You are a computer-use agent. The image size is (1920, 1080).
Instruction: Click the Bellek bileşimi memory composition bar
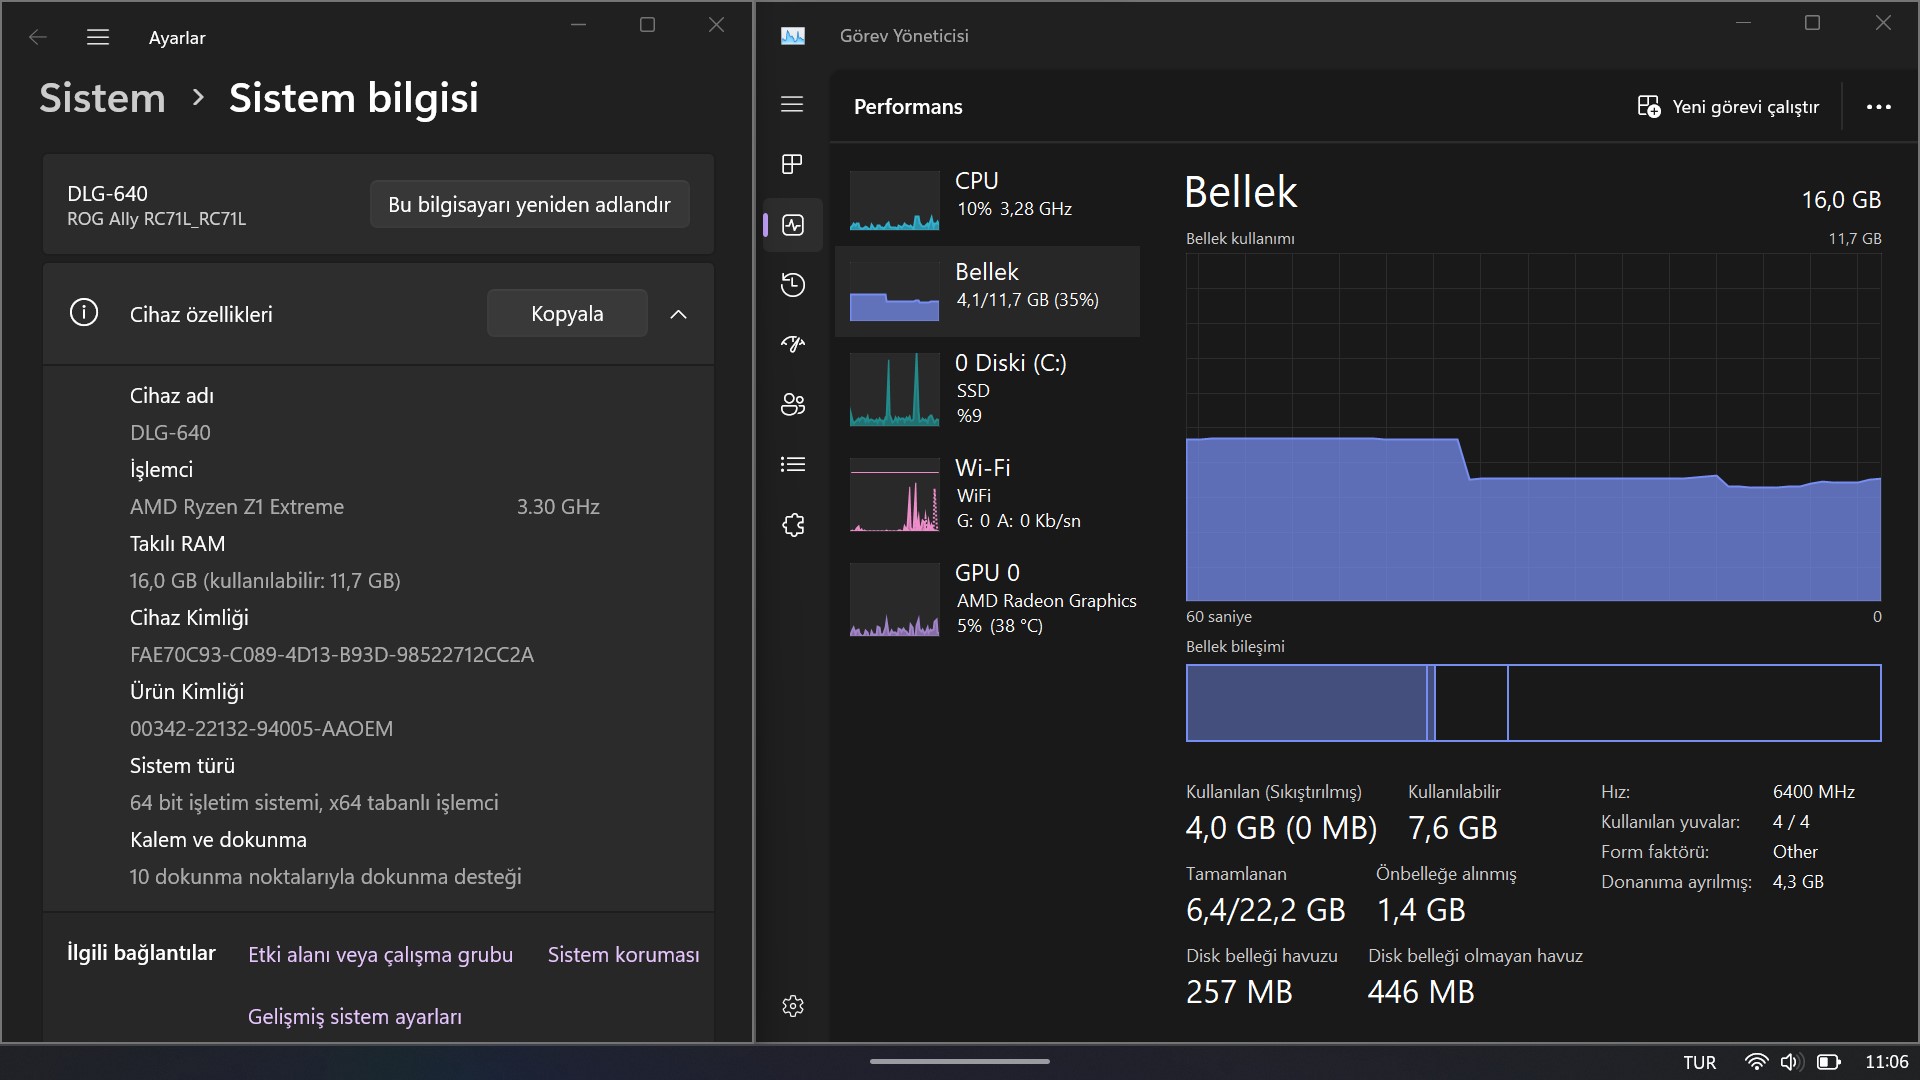pos(1533,703)
